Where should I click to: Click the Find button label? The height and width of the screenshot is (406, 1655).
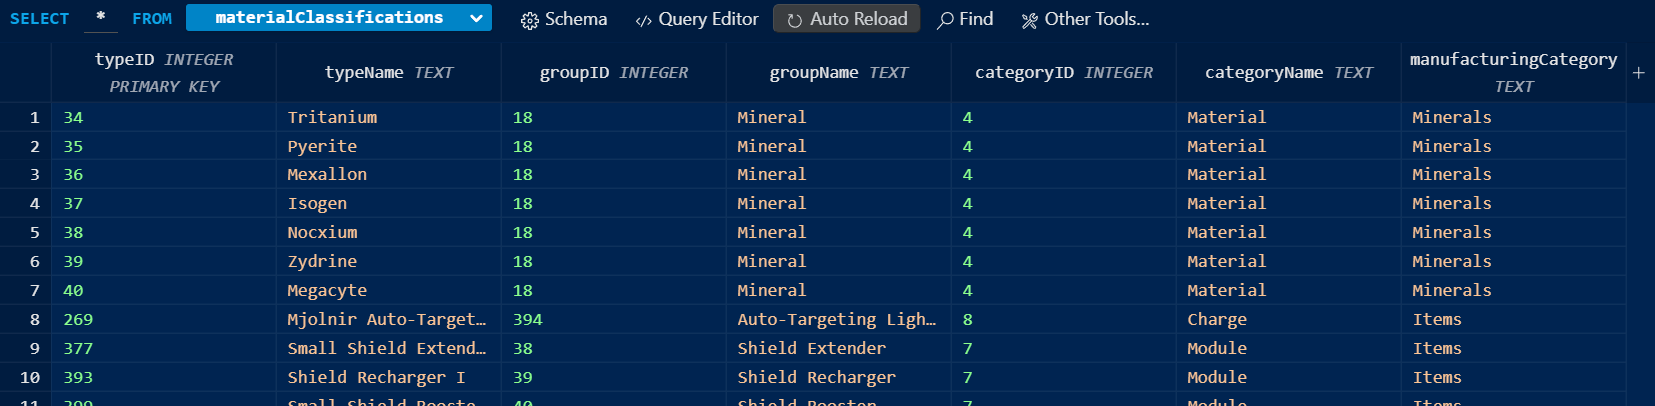(976, 19)
